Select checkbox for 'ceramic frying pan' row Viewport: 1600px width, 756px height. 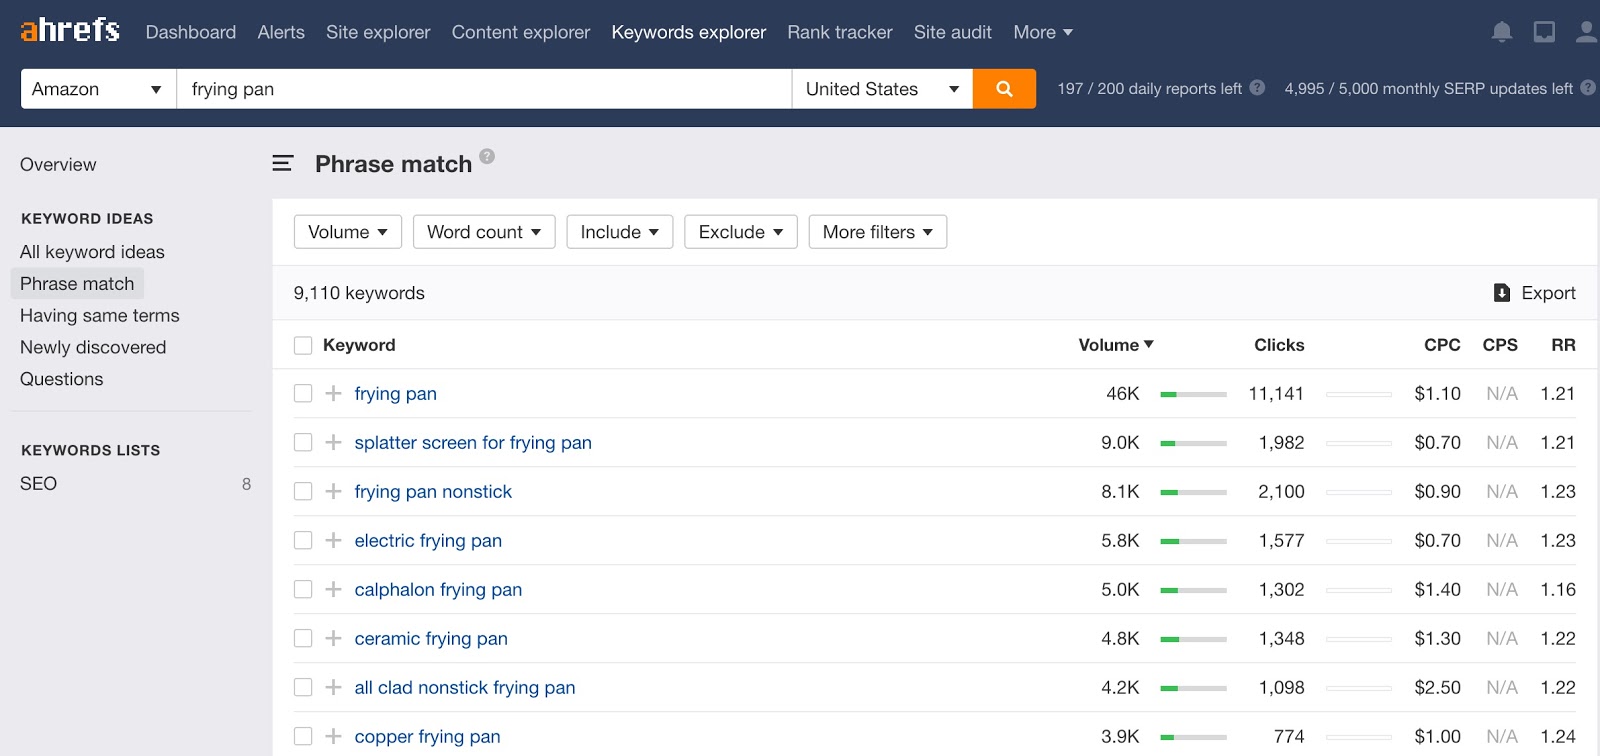[303, 639]
